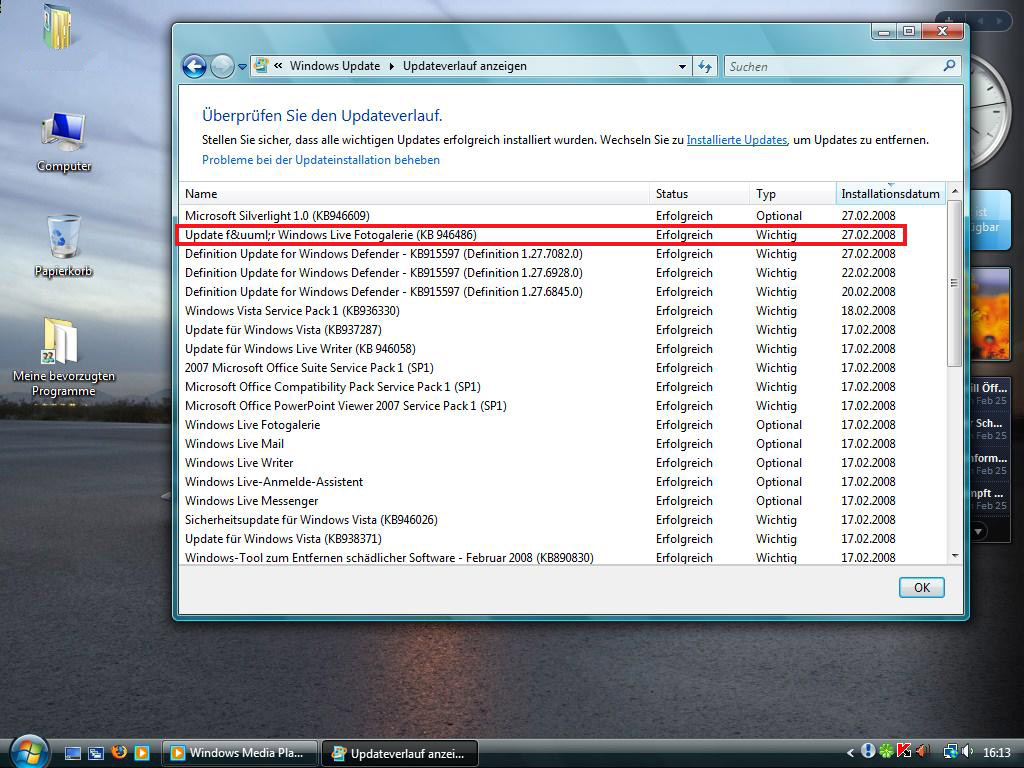Sort by the Status column header
Viewport: 1024px width, 768px height.
click(x=699, y=194)
